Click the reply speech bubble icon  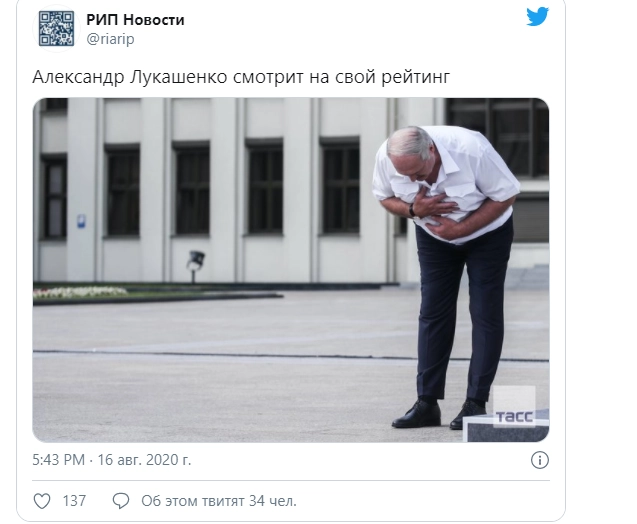121,501
